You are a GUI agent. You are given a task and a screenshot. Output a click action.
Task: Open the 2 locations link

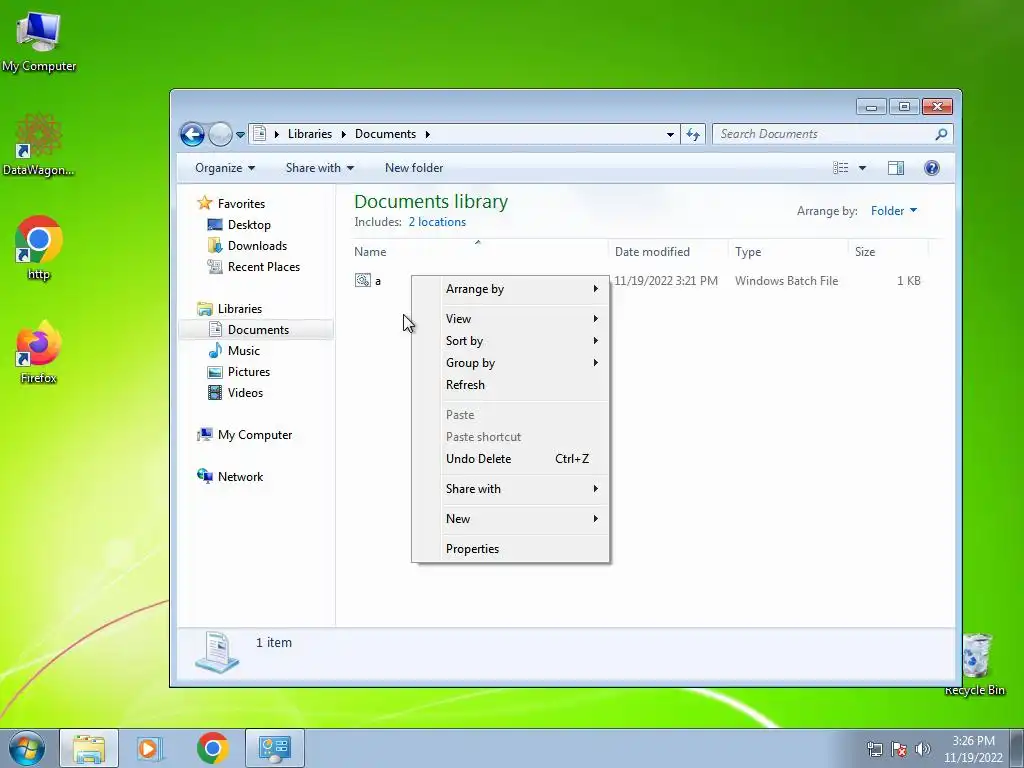point(437,222)
